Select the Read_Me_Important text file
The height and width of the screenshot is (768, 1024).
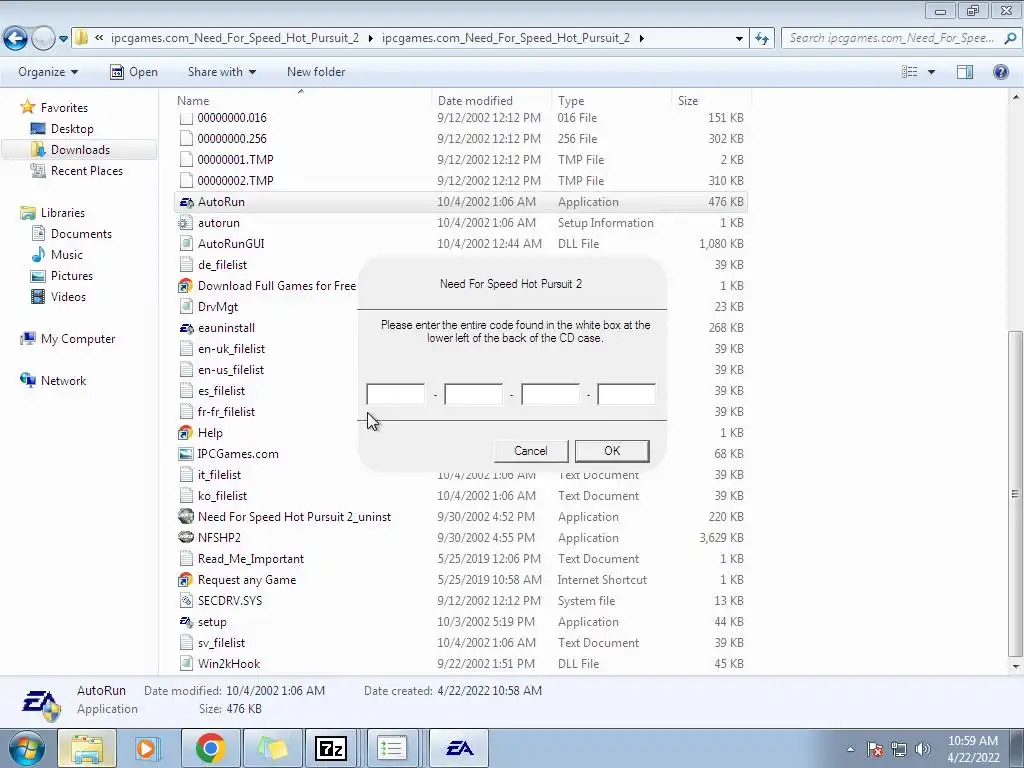(x=251, y=559)
